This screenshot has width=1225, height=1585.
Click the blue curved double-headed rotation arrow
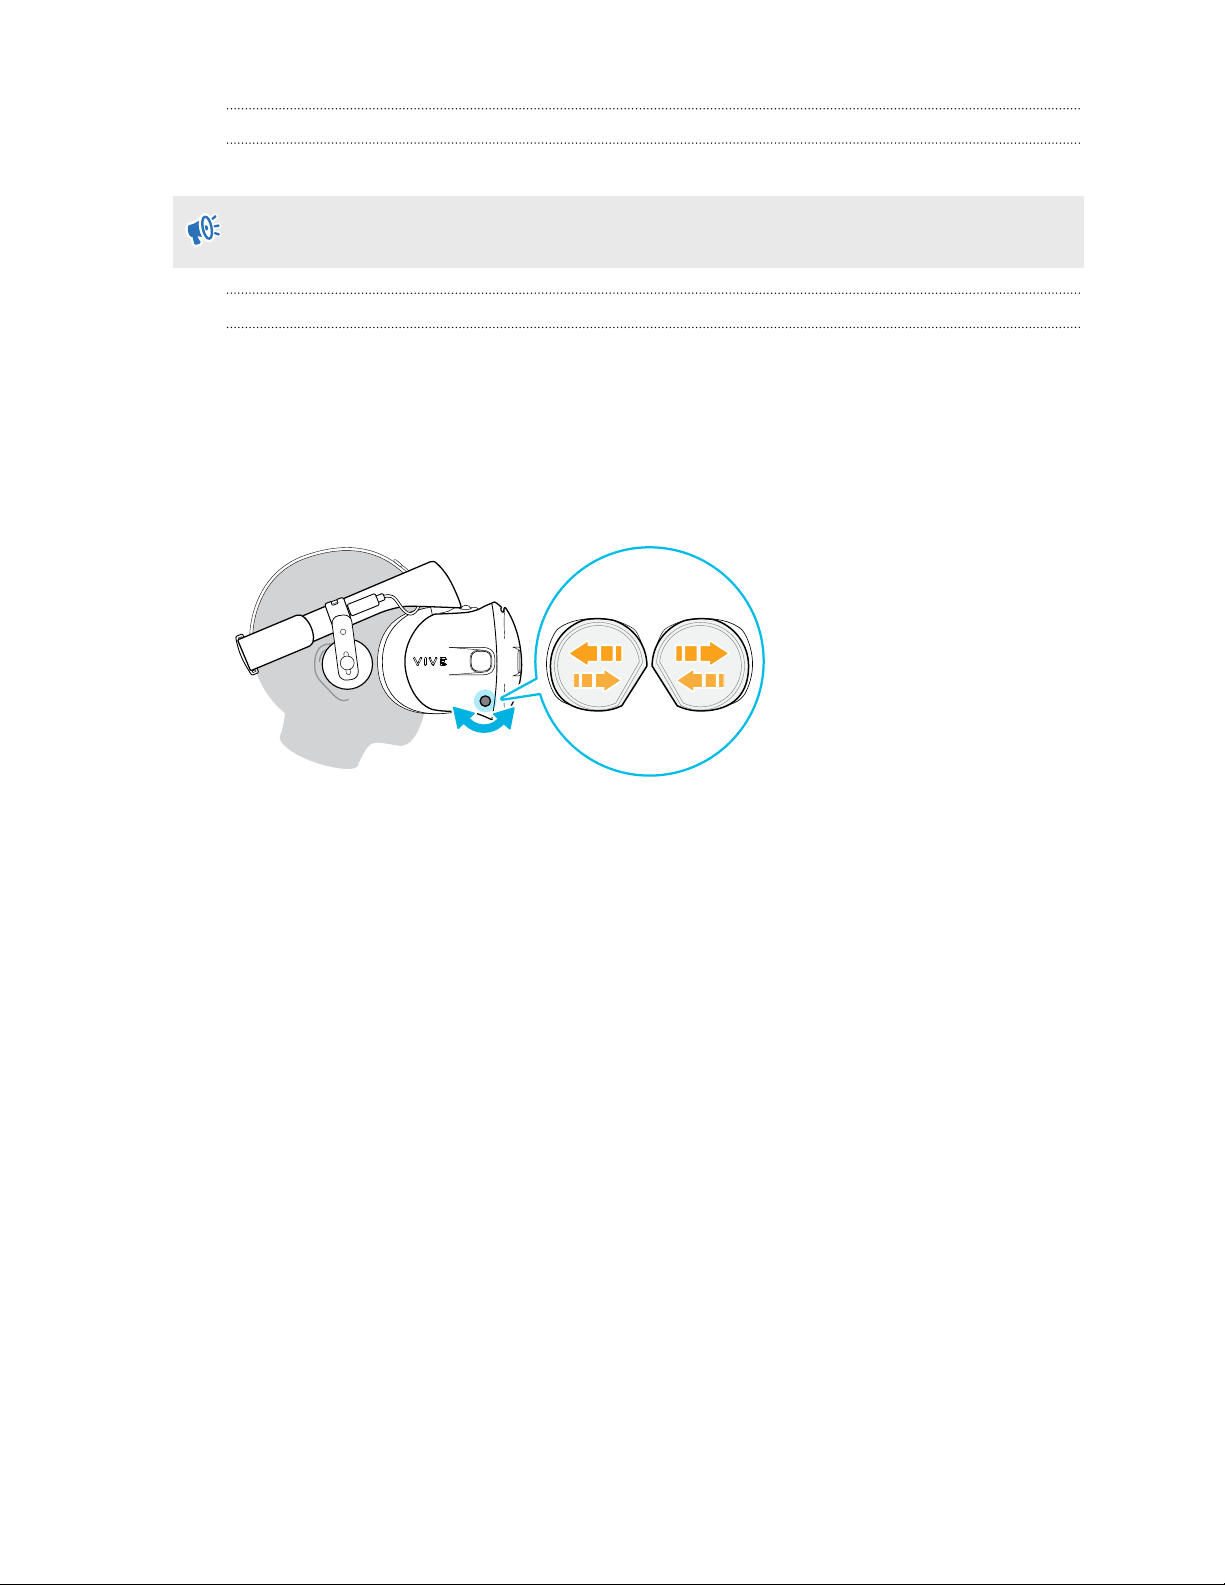485,723
